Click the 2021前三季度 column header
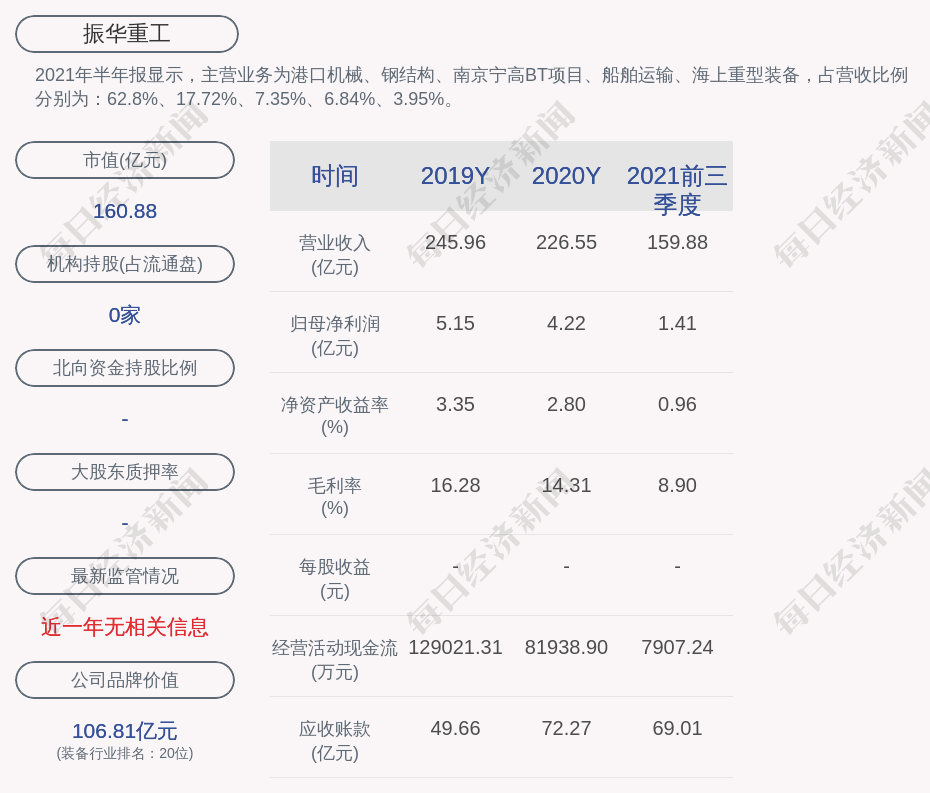The height and width of the screenshot is (793, 930). (x=677, y=190)
